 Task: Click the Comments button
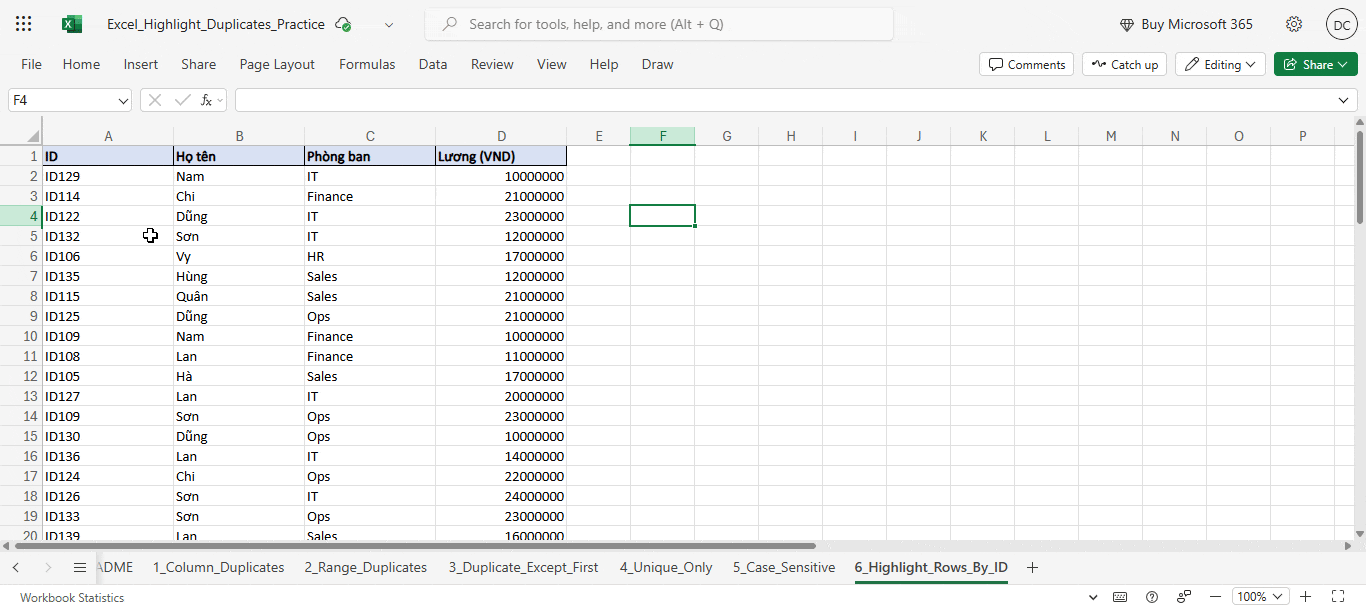coord(1026,64)
